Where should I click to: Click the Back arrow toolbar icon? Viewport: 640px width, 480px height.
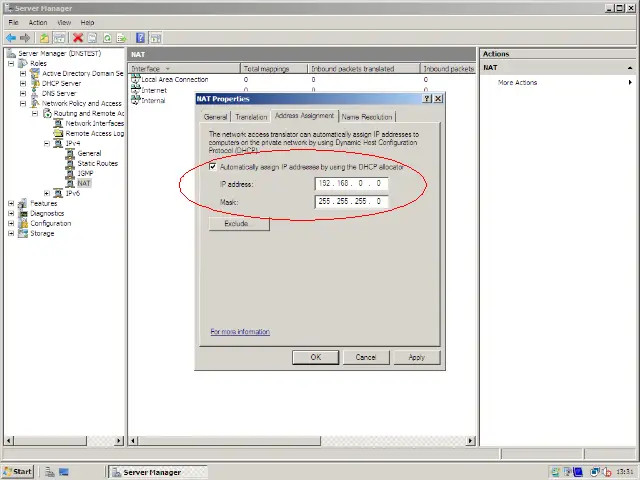[x=11, y=38]
